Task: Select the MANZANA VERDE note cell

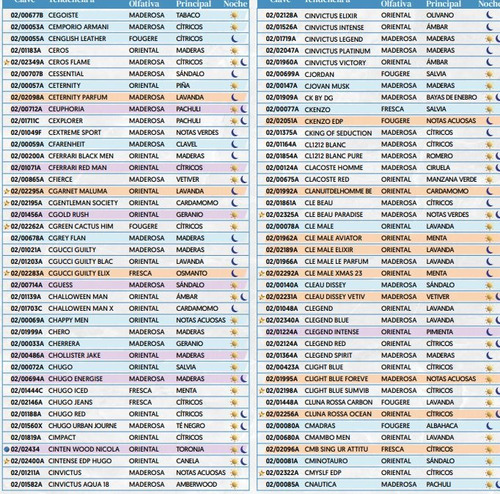Action: (x=452, y=179)
